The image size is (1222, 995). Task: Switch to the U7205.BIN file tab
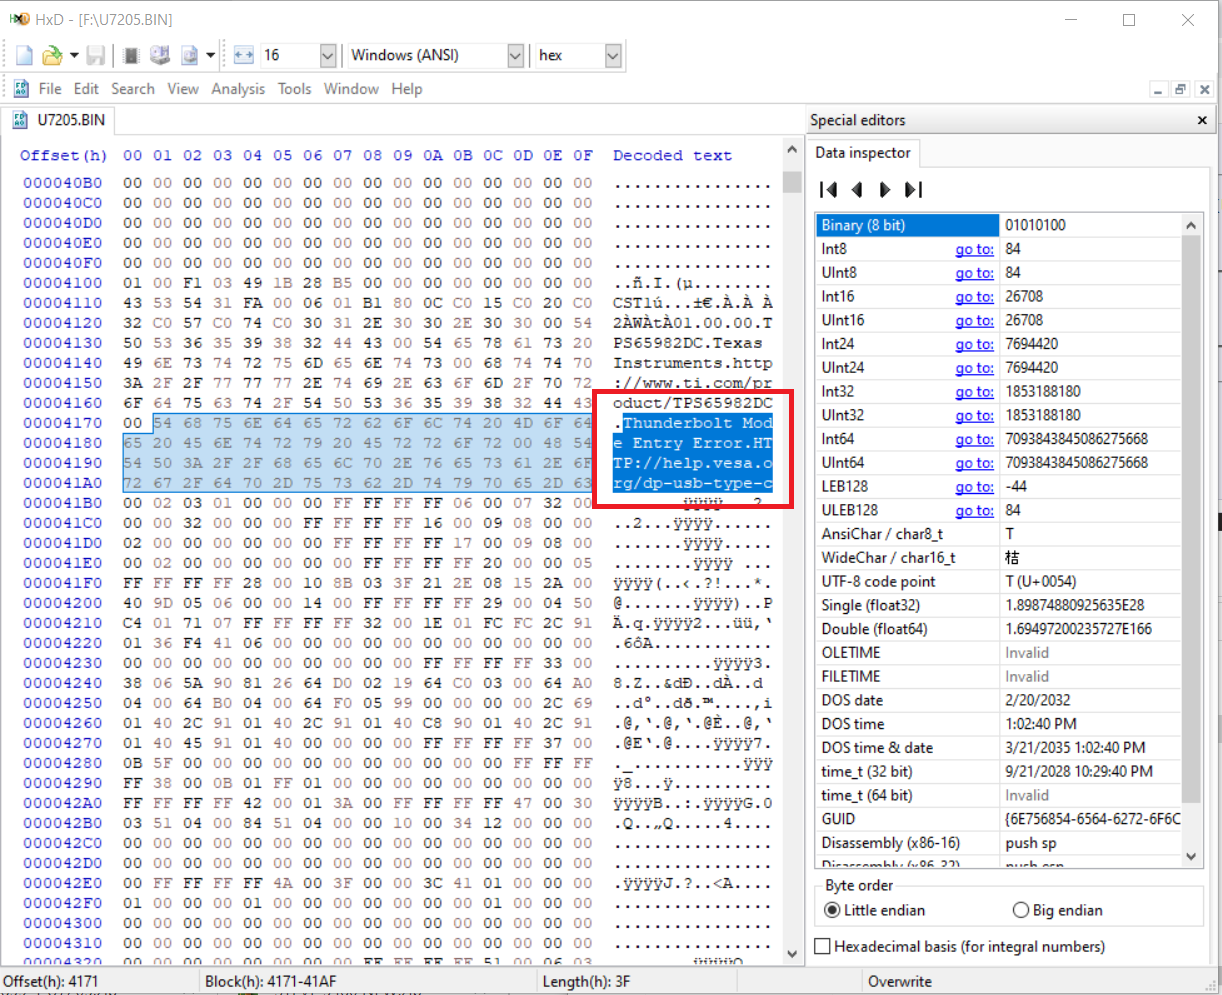coord(70,120)
